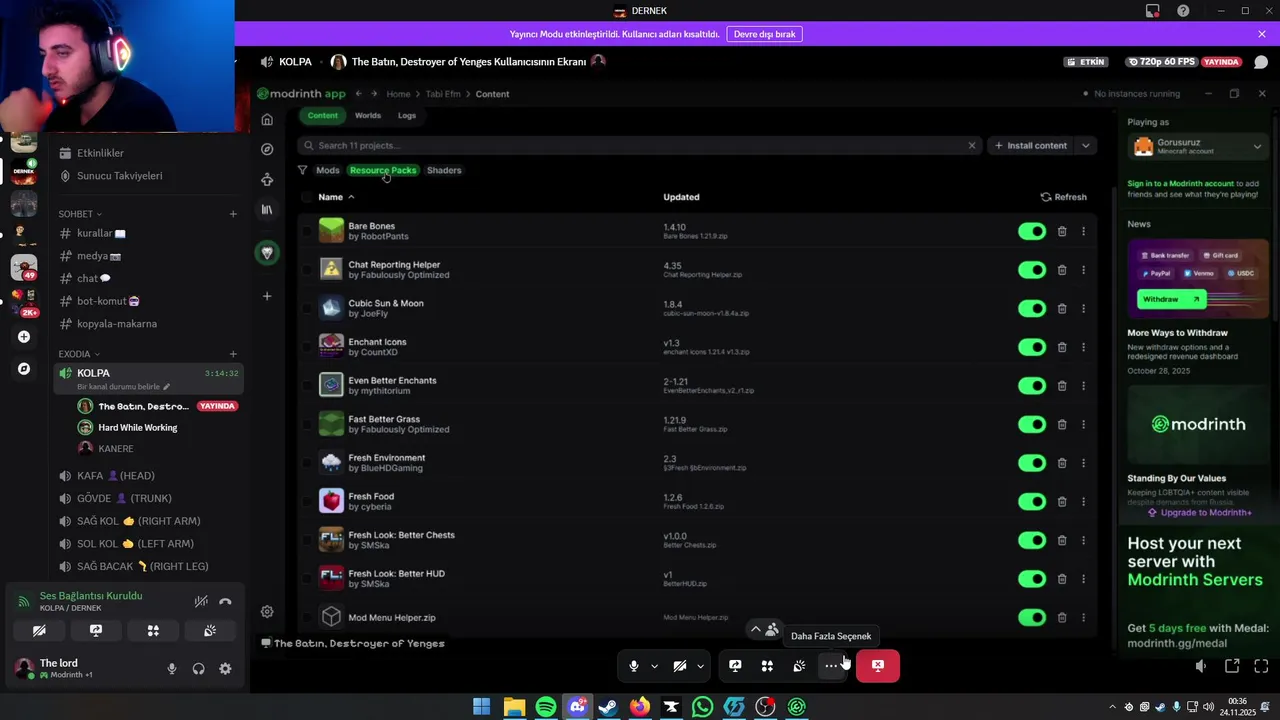The image size is (1280, 720).
Task: Open Modrinth discover compass icon
Action: point(267,149)
